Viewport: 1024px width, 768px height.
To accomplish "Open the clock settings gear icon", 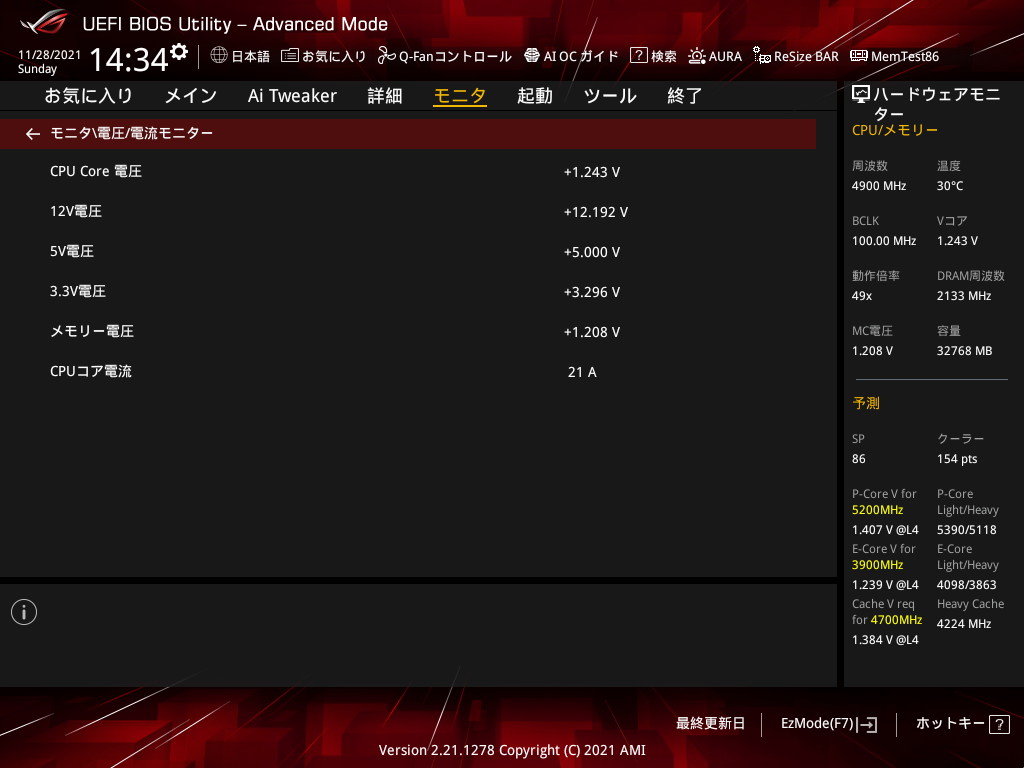I will tap(179, 51).
